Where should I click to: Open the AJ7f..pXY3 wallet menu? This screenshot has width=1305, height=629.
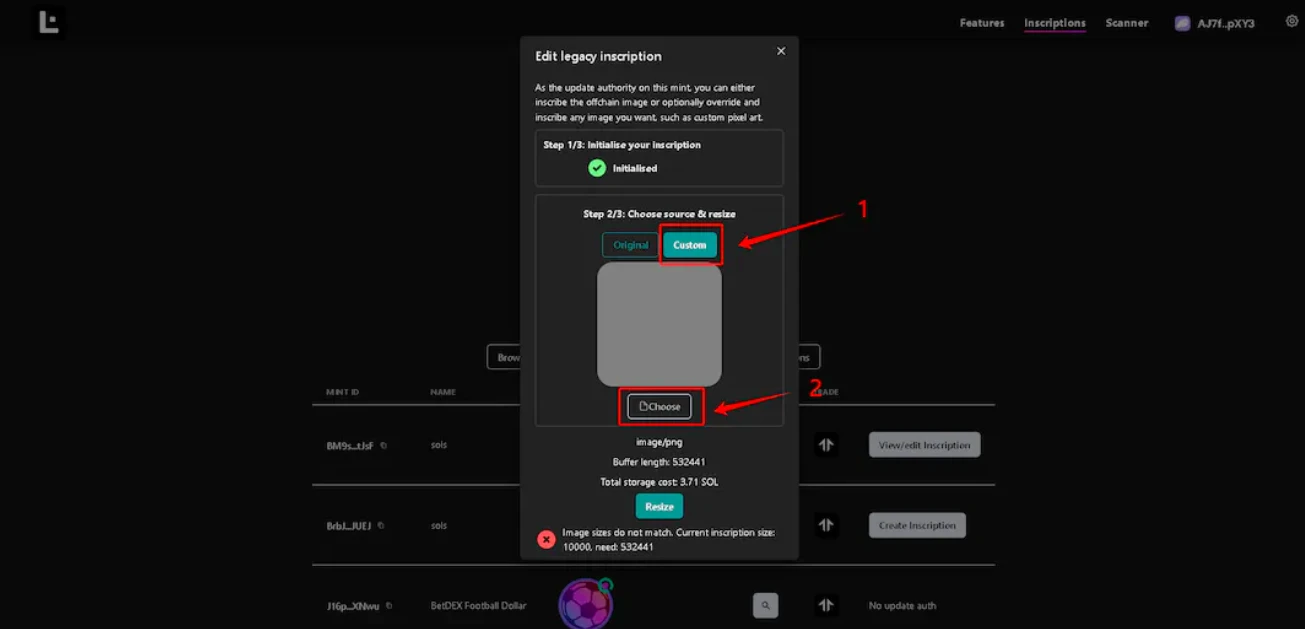tap(1215, 23)
